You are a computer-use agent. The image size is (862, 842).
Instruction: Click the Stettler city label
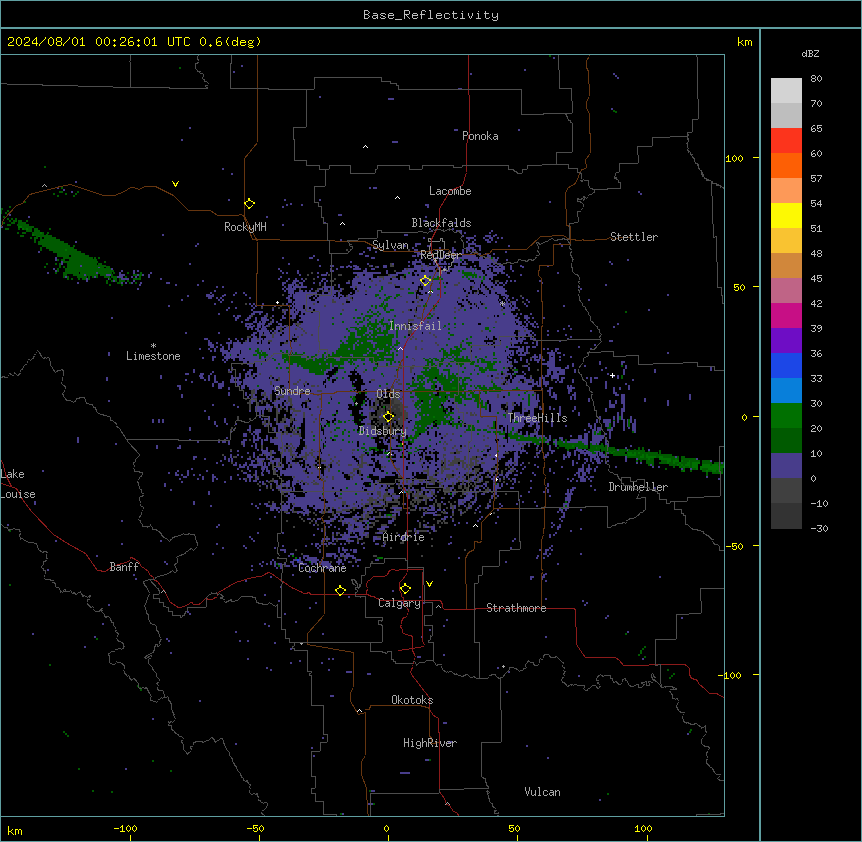[x=634, y=237]
